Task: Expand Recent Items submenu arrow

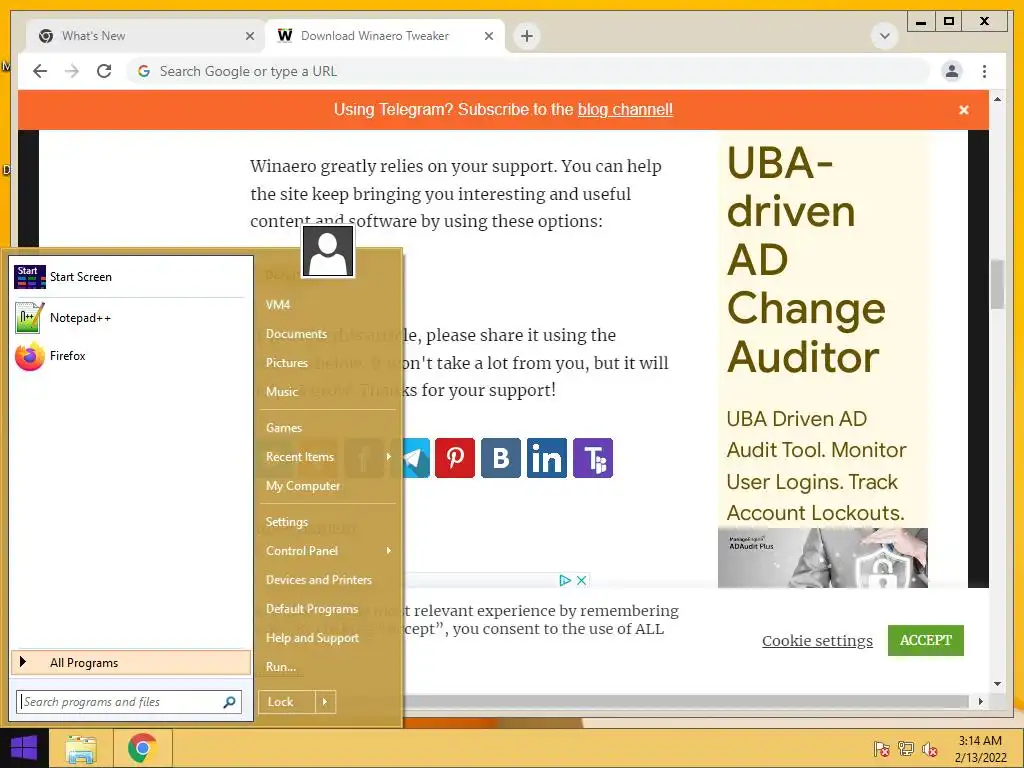Action: [389, 456]
